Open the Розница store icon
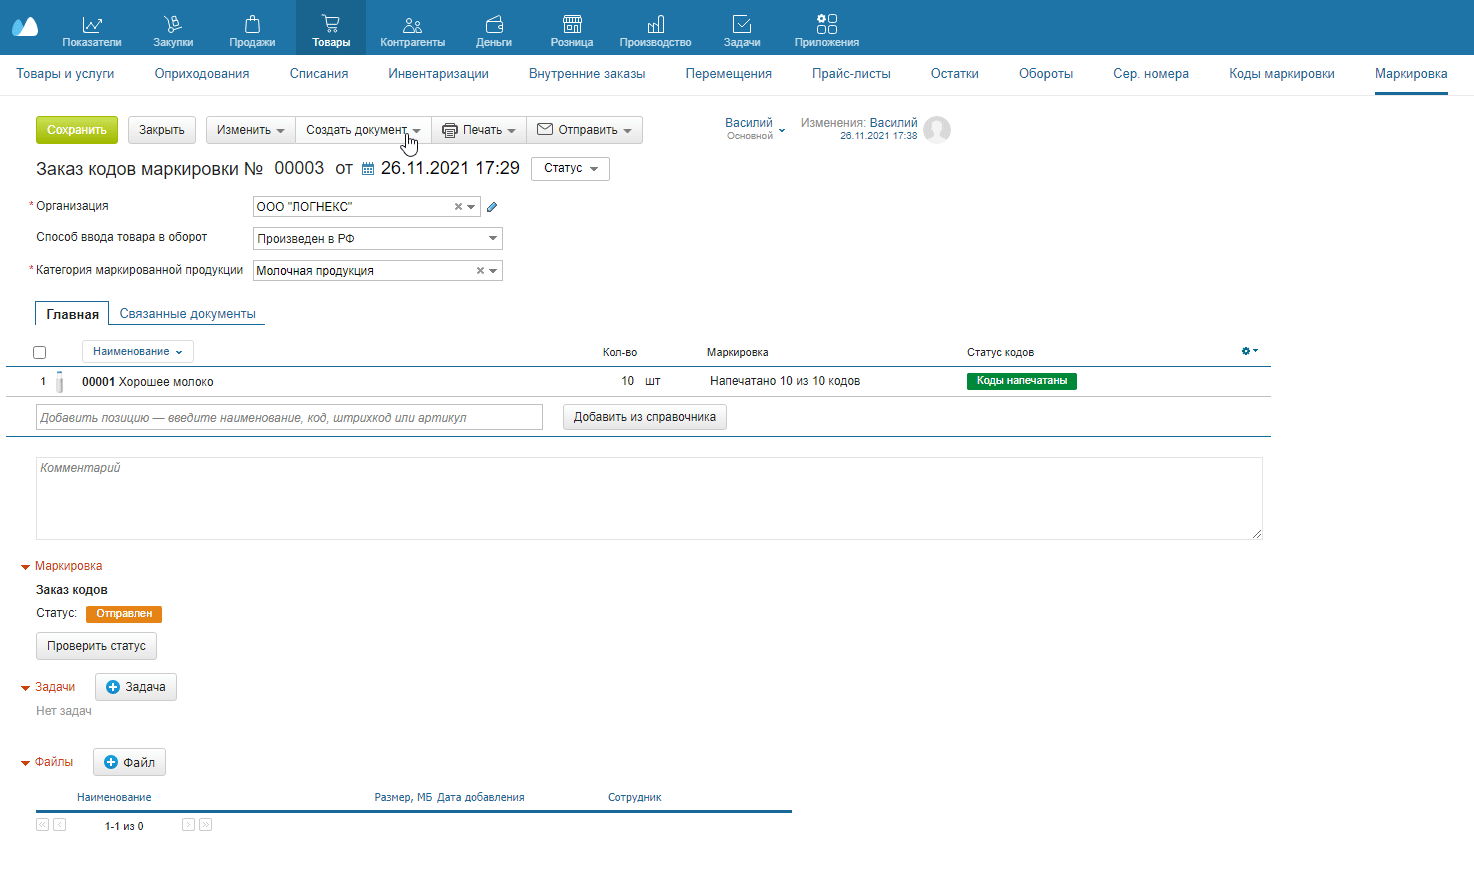1474x884 pixels. pyautogui.click(x=572, y=25)
